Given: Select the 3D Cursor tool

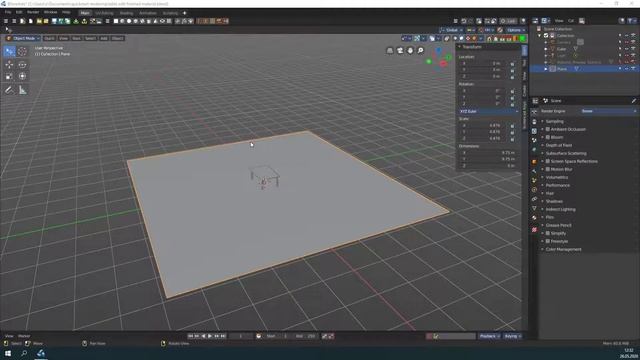Looking at the screenshot, I should click(22, 51).
